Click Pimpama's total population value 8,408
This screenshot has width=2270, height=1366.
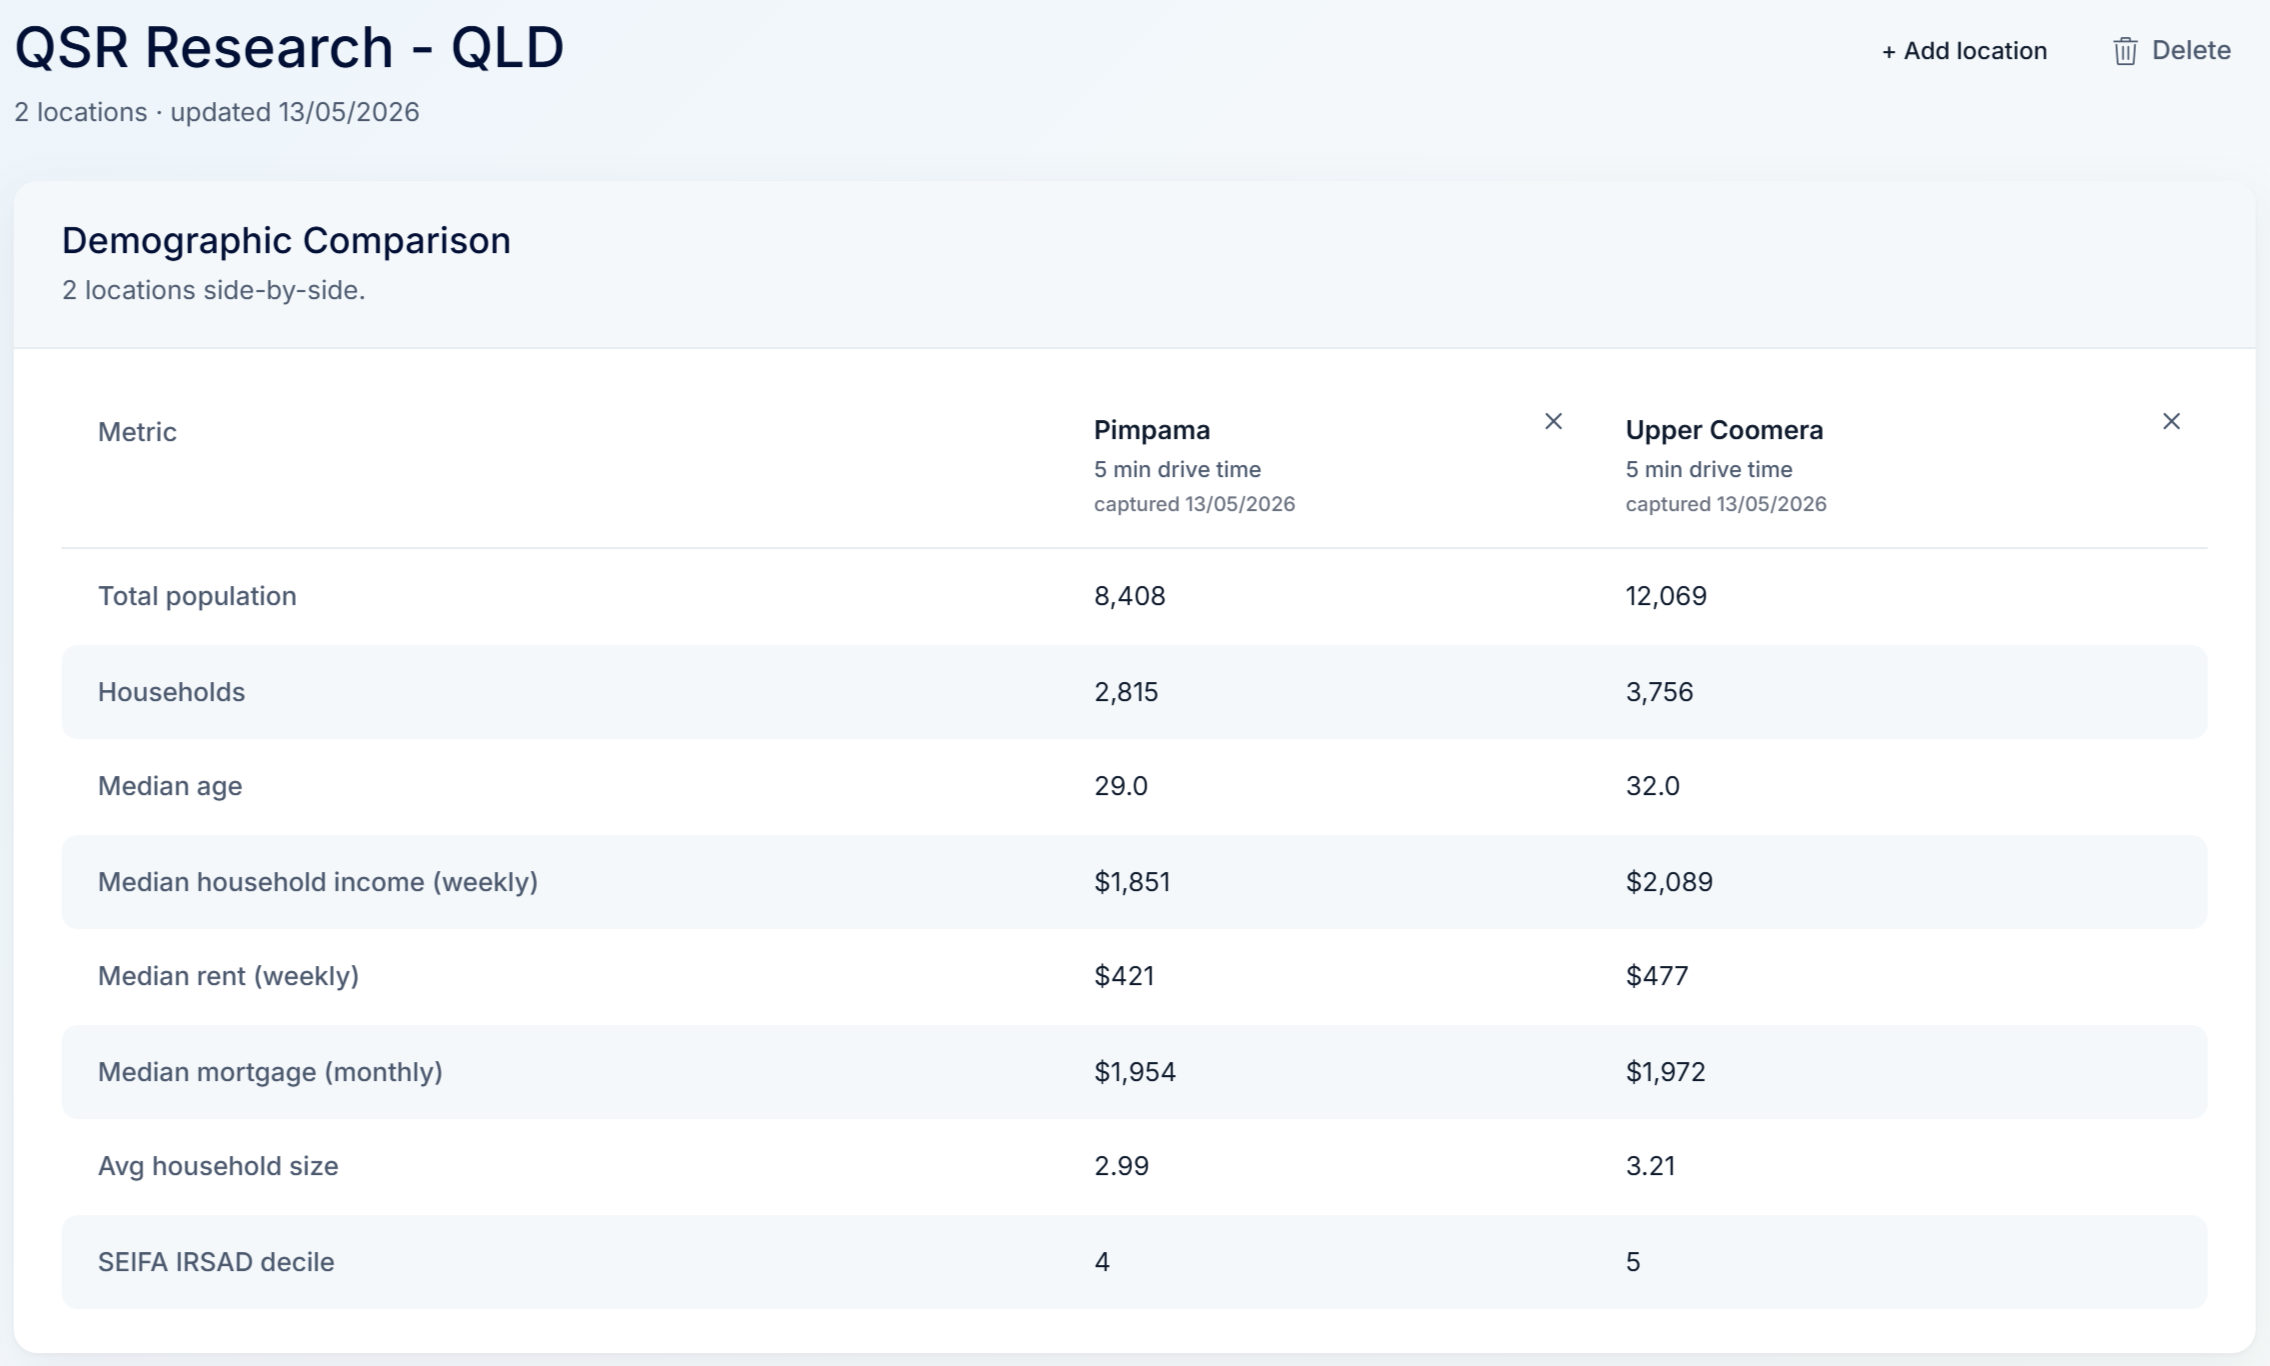click(x=1130, y=596)
